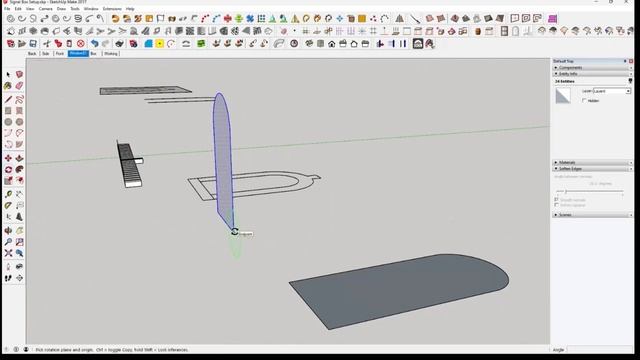Select the Offset tool
Screen dimensions: 640x360
click(x=19, y=181)
